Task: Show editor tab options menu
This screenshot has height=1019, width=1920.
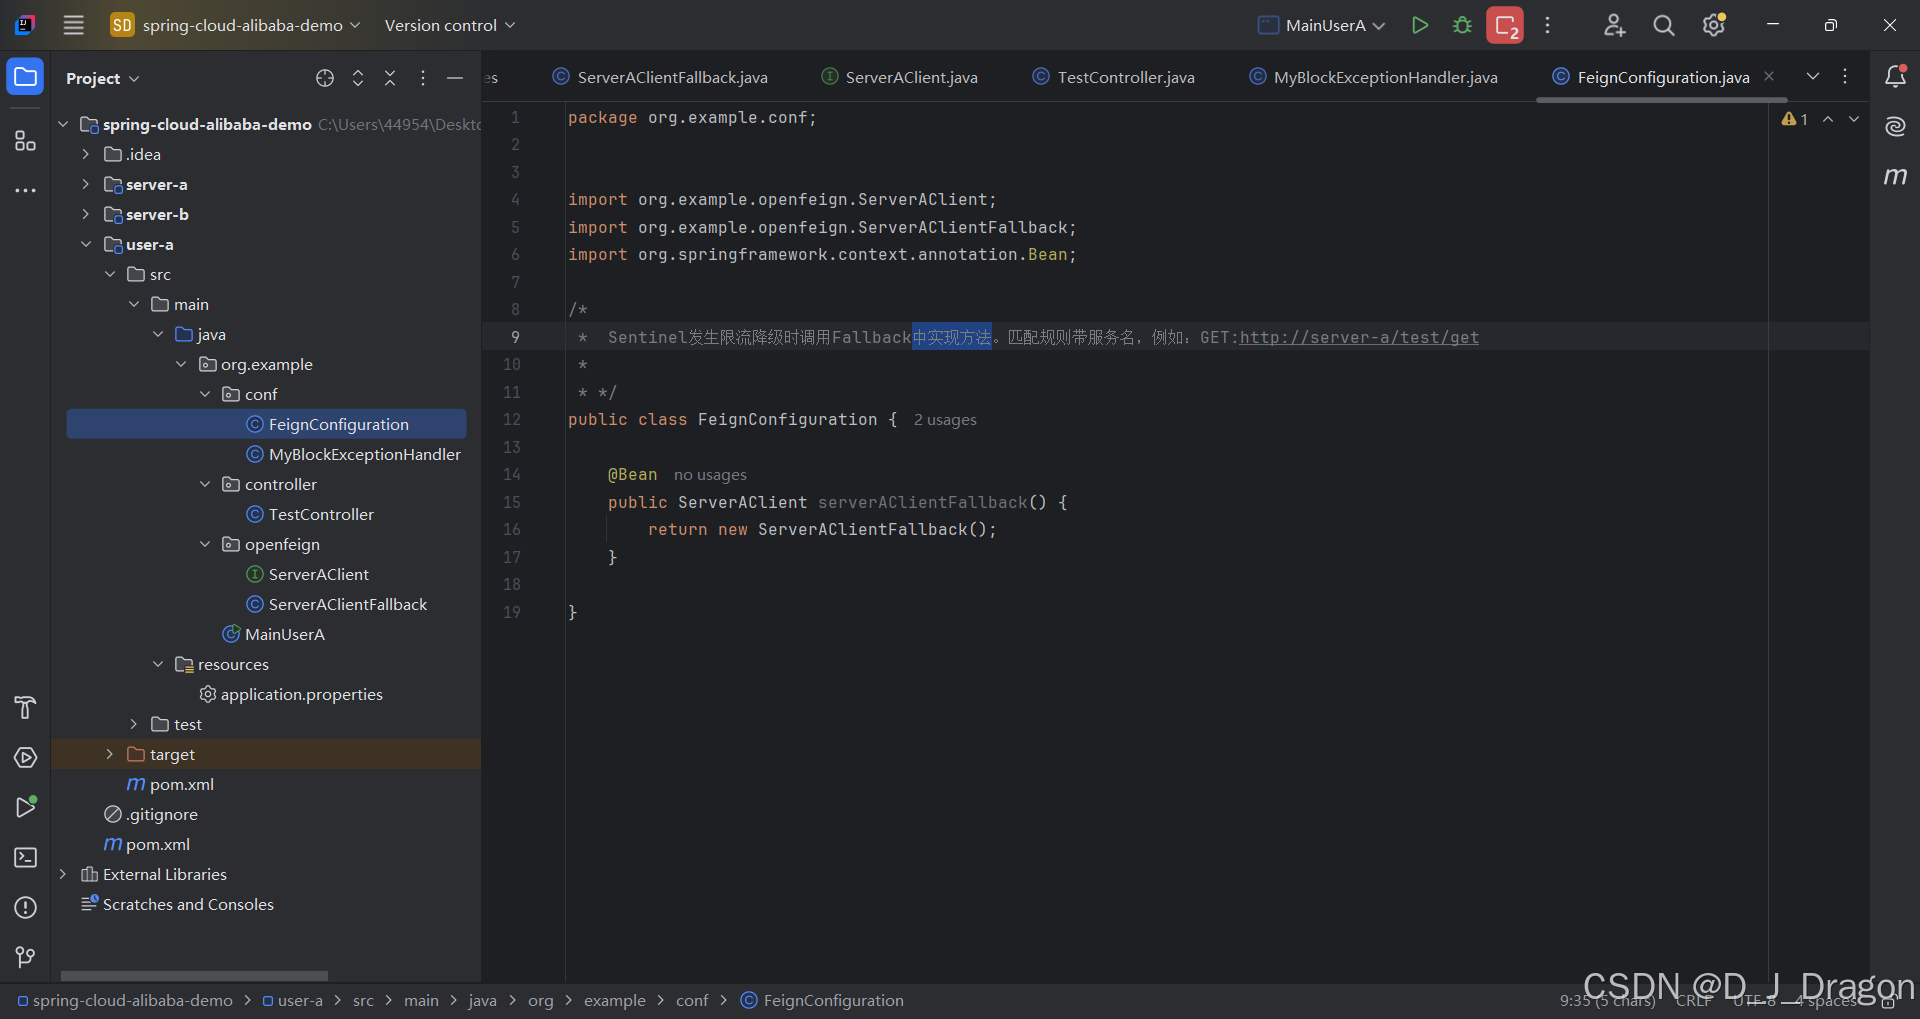Action: pos(1845,77)
